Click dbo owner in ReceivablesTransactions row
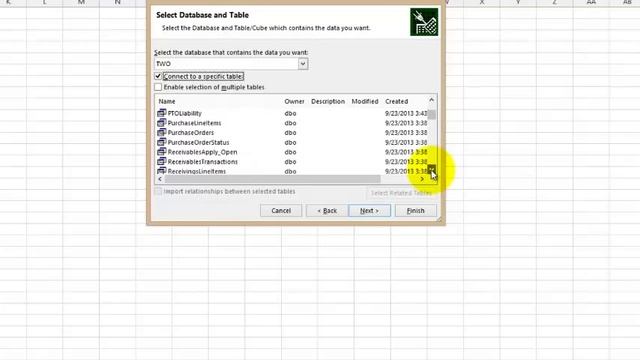The height and width of the screenshot is (360, 640). (290, 162)
